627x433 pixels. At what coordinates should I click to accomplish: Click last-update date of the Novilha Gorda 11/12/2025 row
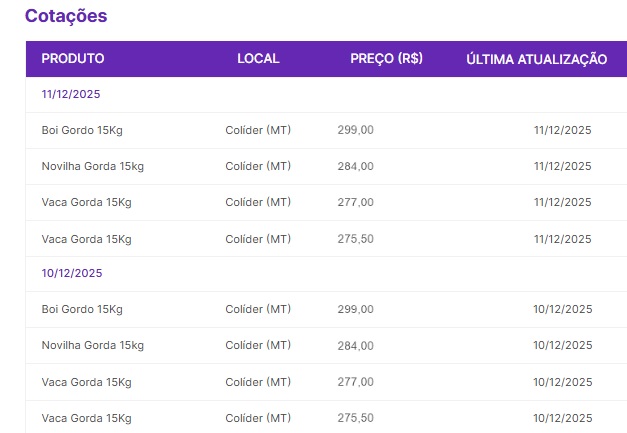(563, 166)
